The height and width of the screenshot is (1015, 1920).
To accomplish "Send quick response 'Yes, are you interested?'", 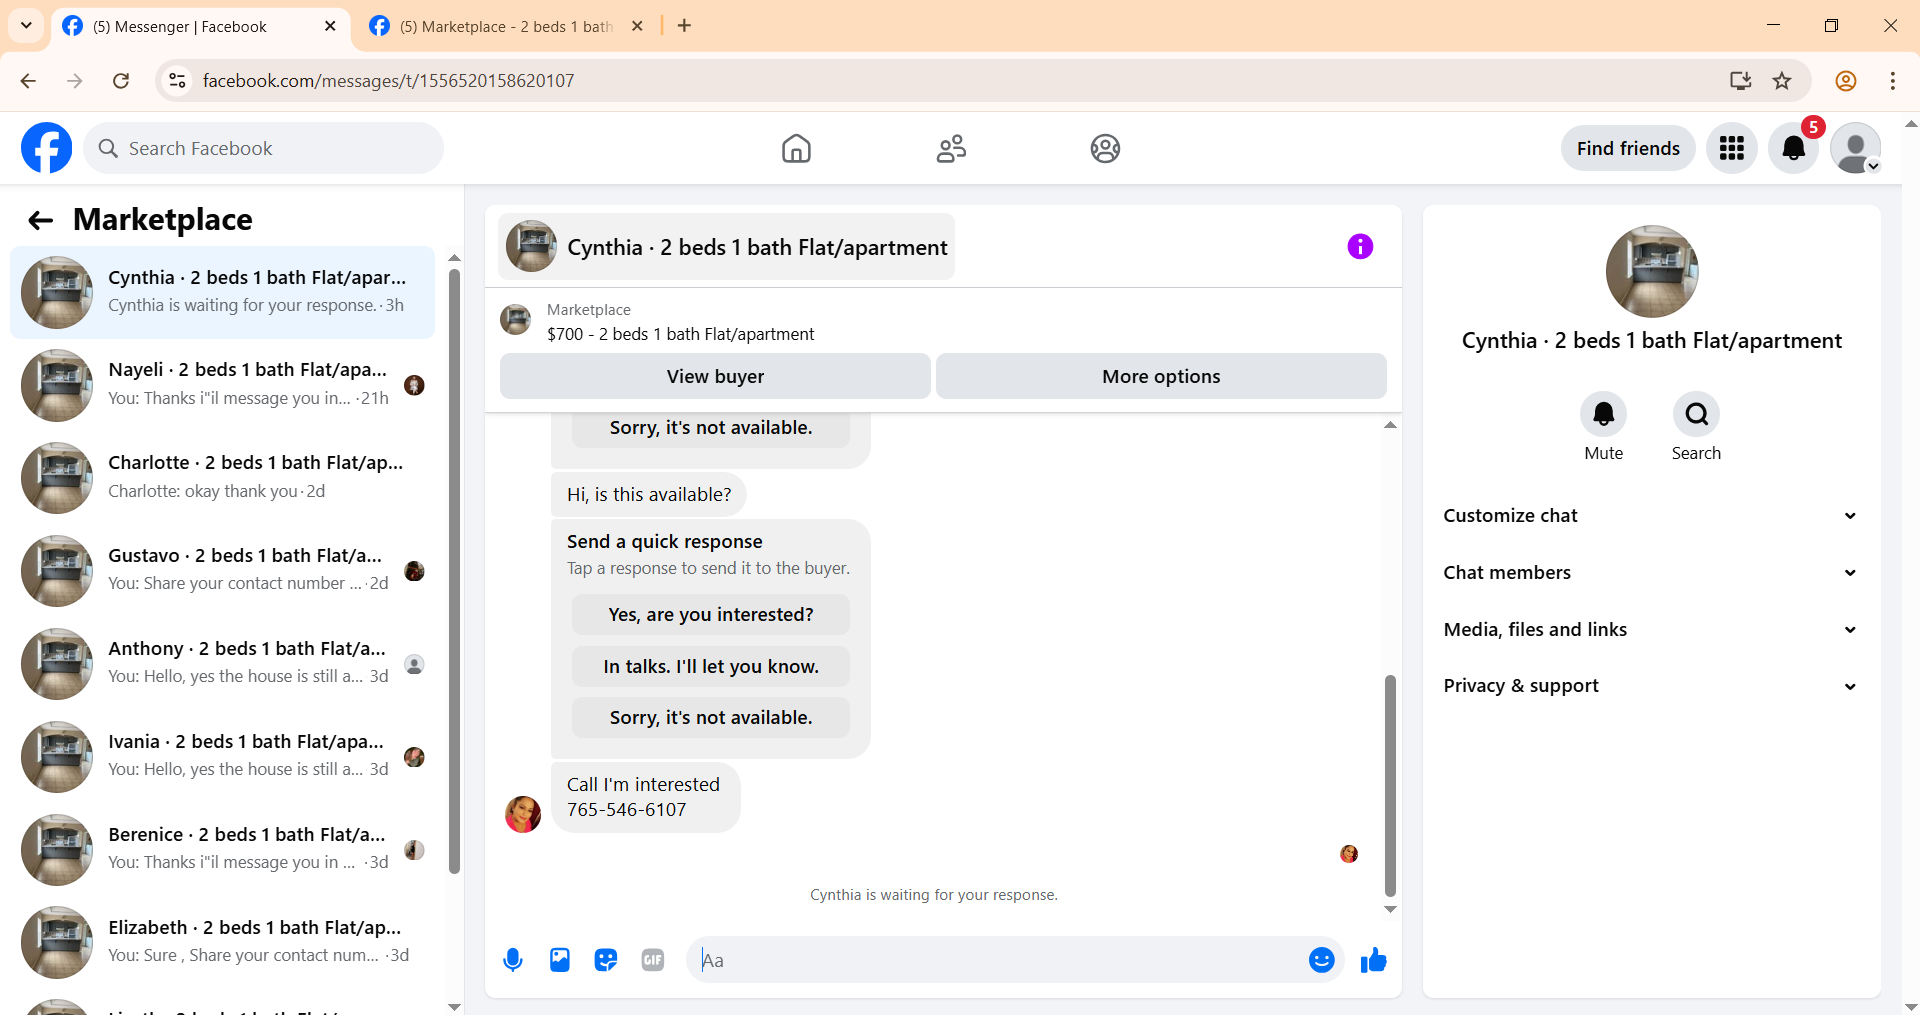I will click(711, 614).
